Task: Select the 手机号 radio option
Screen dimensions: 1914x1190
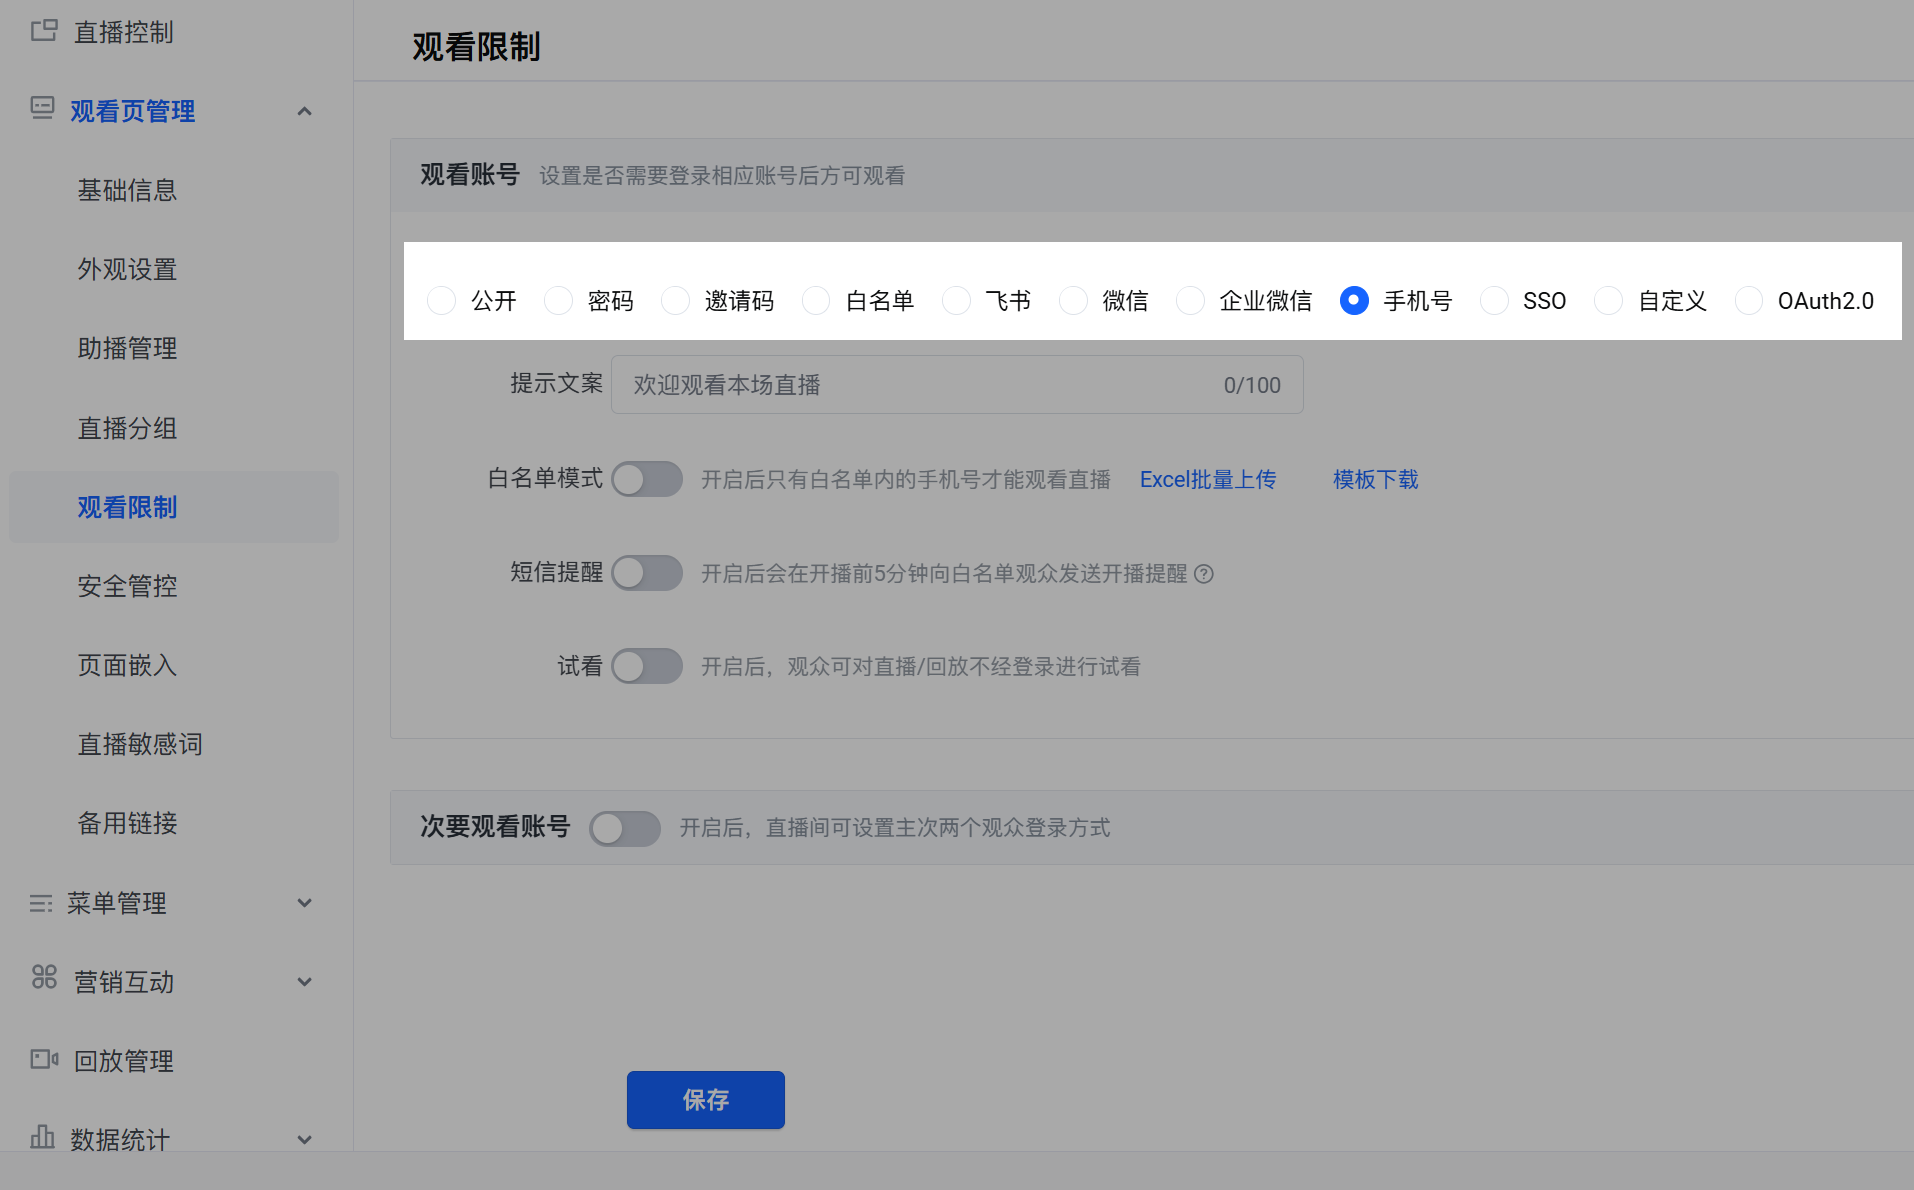Action: [x=1354, y=301]
